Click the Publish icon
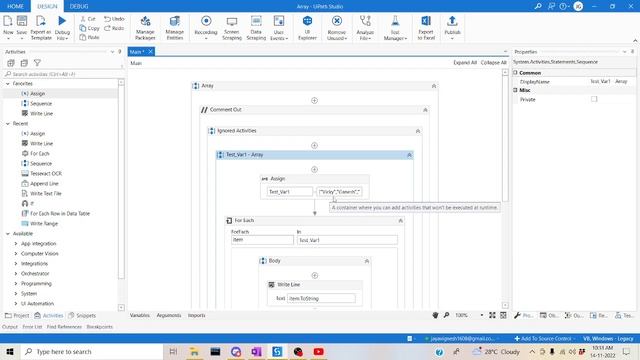 point(452,21)
